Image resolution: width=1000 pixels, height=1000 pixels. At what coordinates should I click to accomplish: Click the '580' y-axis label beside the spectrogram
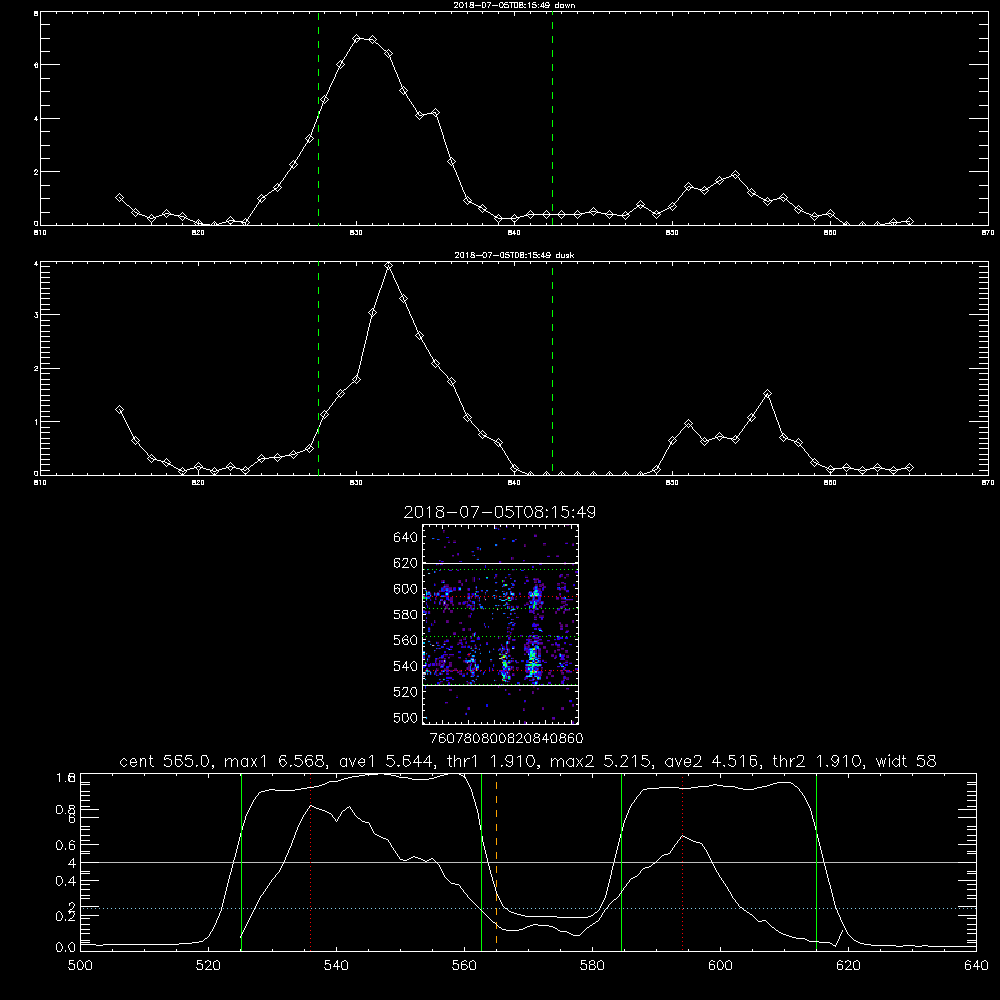pyautogui.click(x=406, y=615)
